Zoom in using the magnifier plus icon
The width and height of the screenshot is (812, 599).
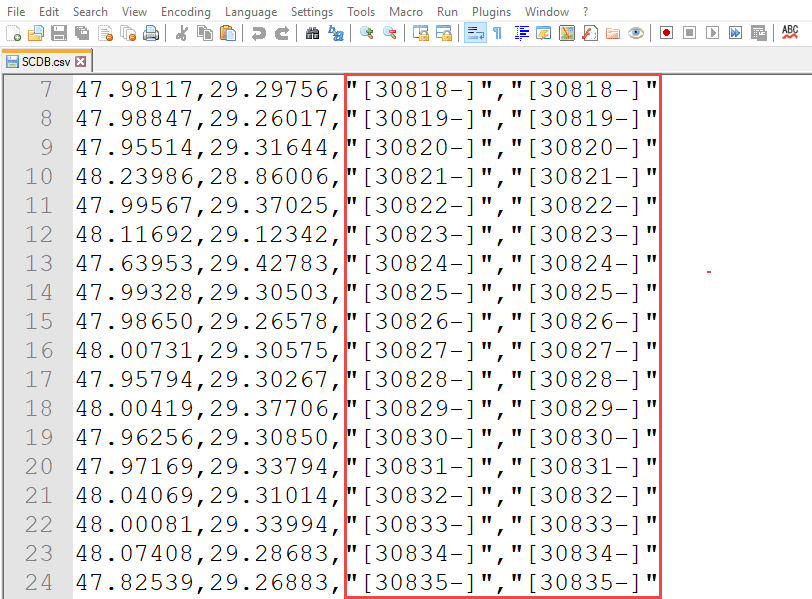pos(367,33)
